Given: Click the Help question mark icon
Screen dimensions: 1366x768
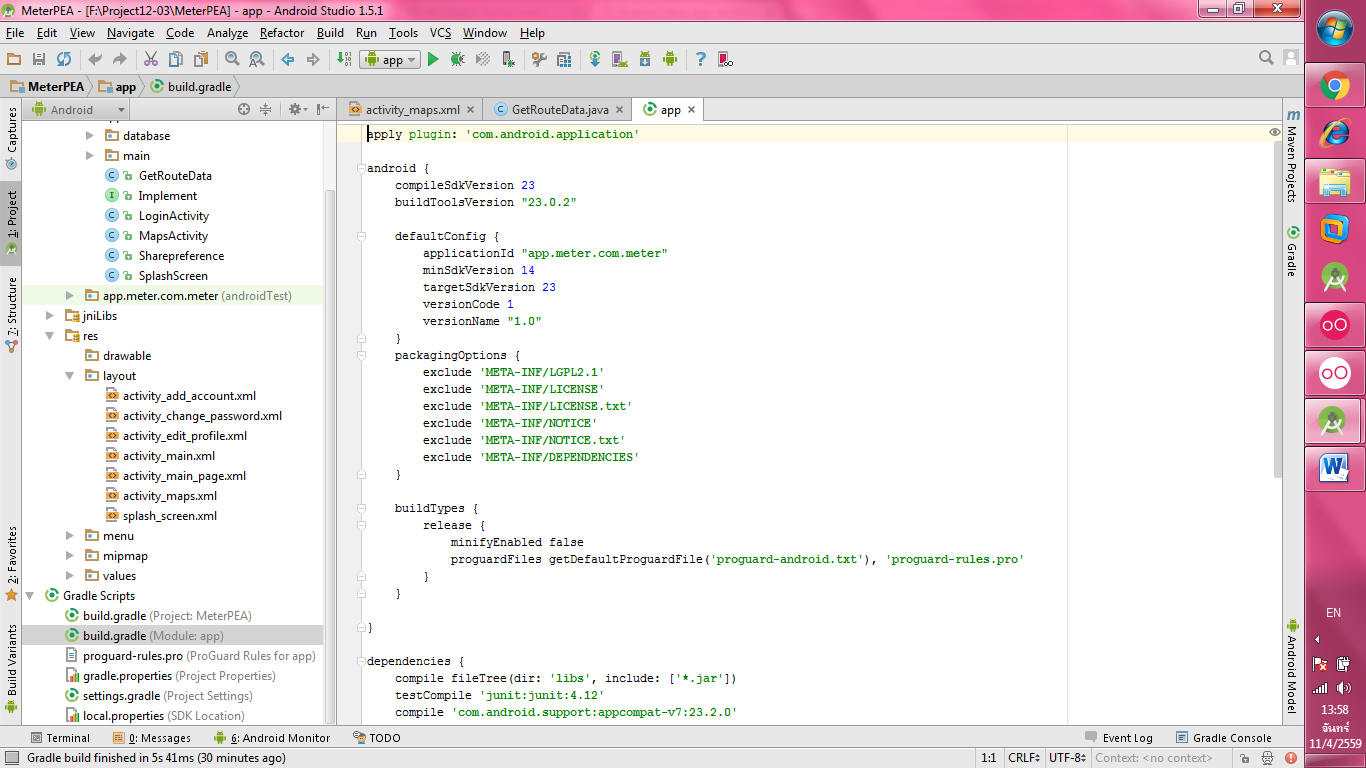Looking at the screenshot, I should point(701,60).
